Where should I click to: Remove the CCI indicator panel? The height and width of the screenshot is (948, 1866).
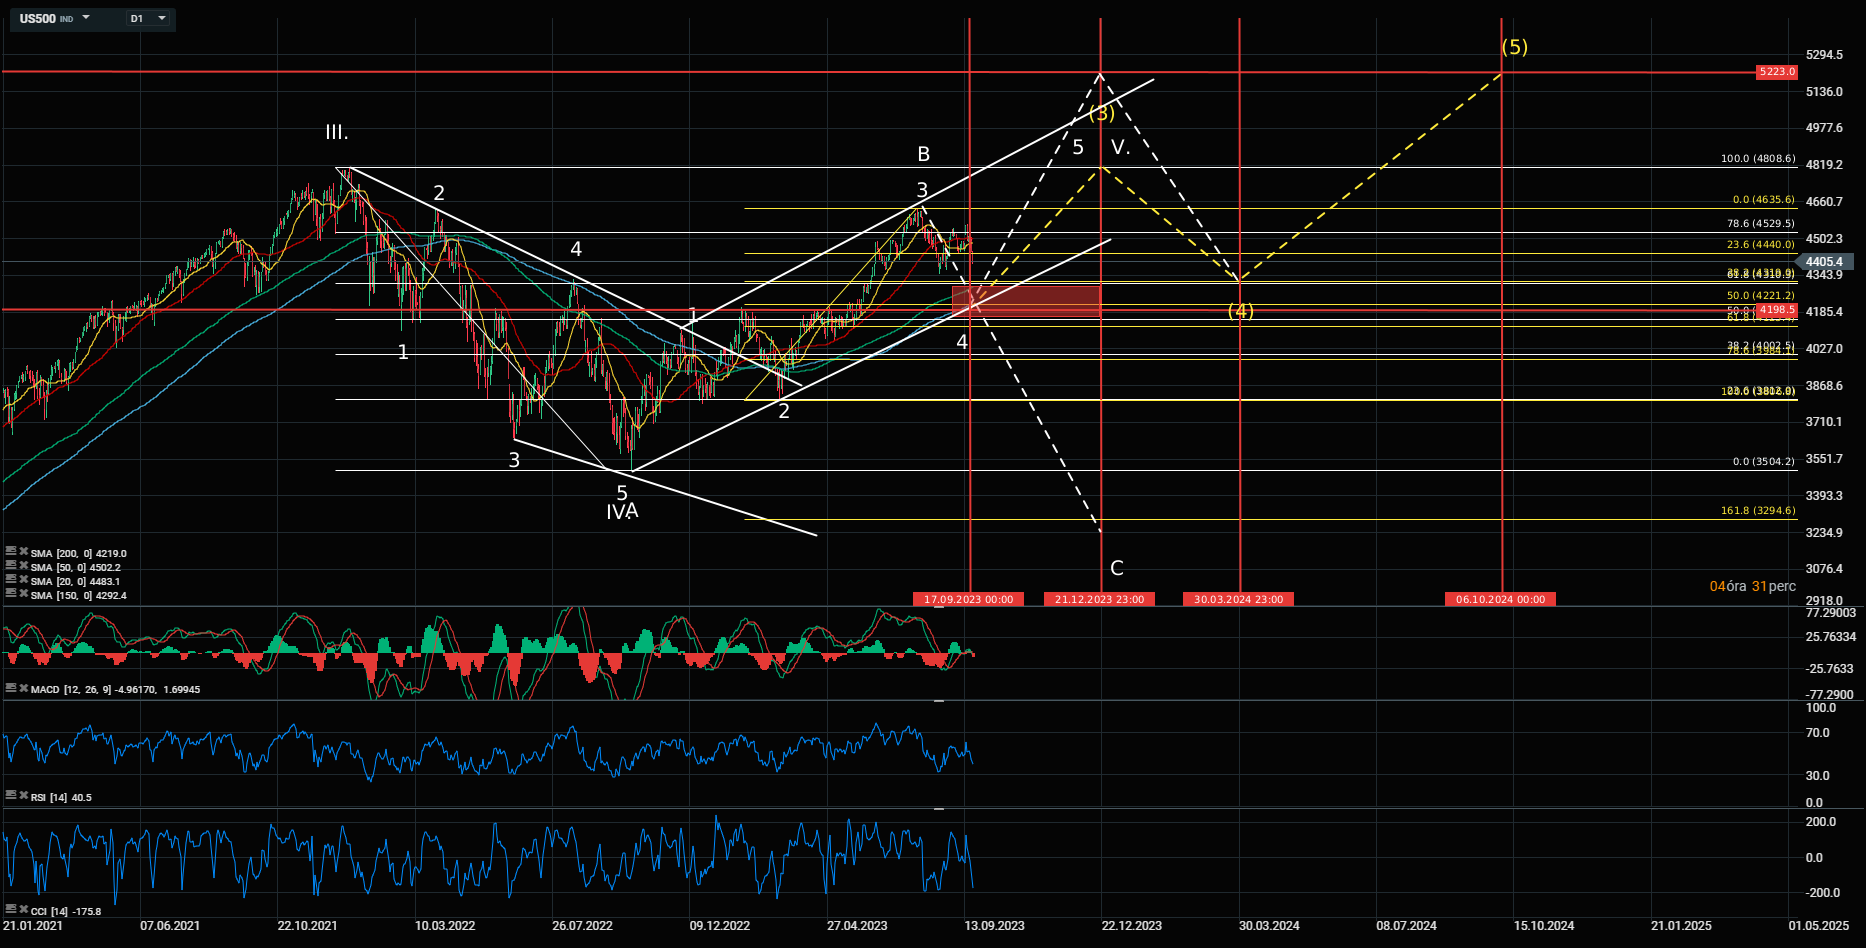pyautogui.click(x=23, y=909)
